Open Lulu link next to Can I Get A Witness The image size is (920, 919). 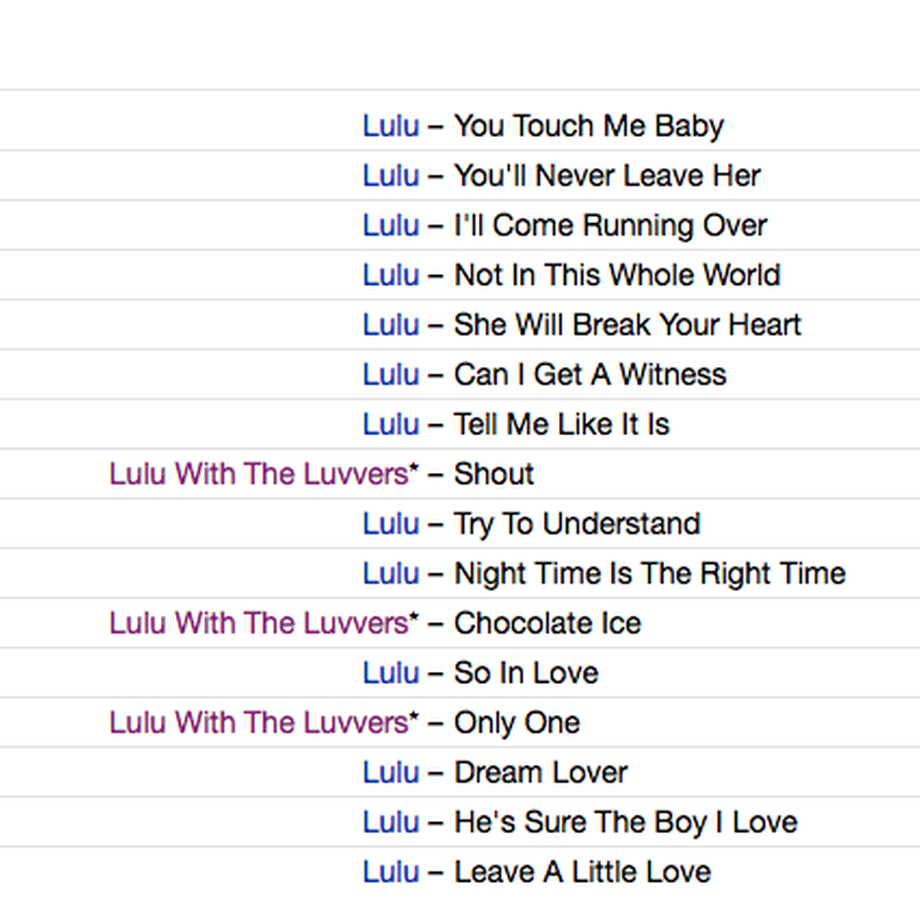pos(391,374)
